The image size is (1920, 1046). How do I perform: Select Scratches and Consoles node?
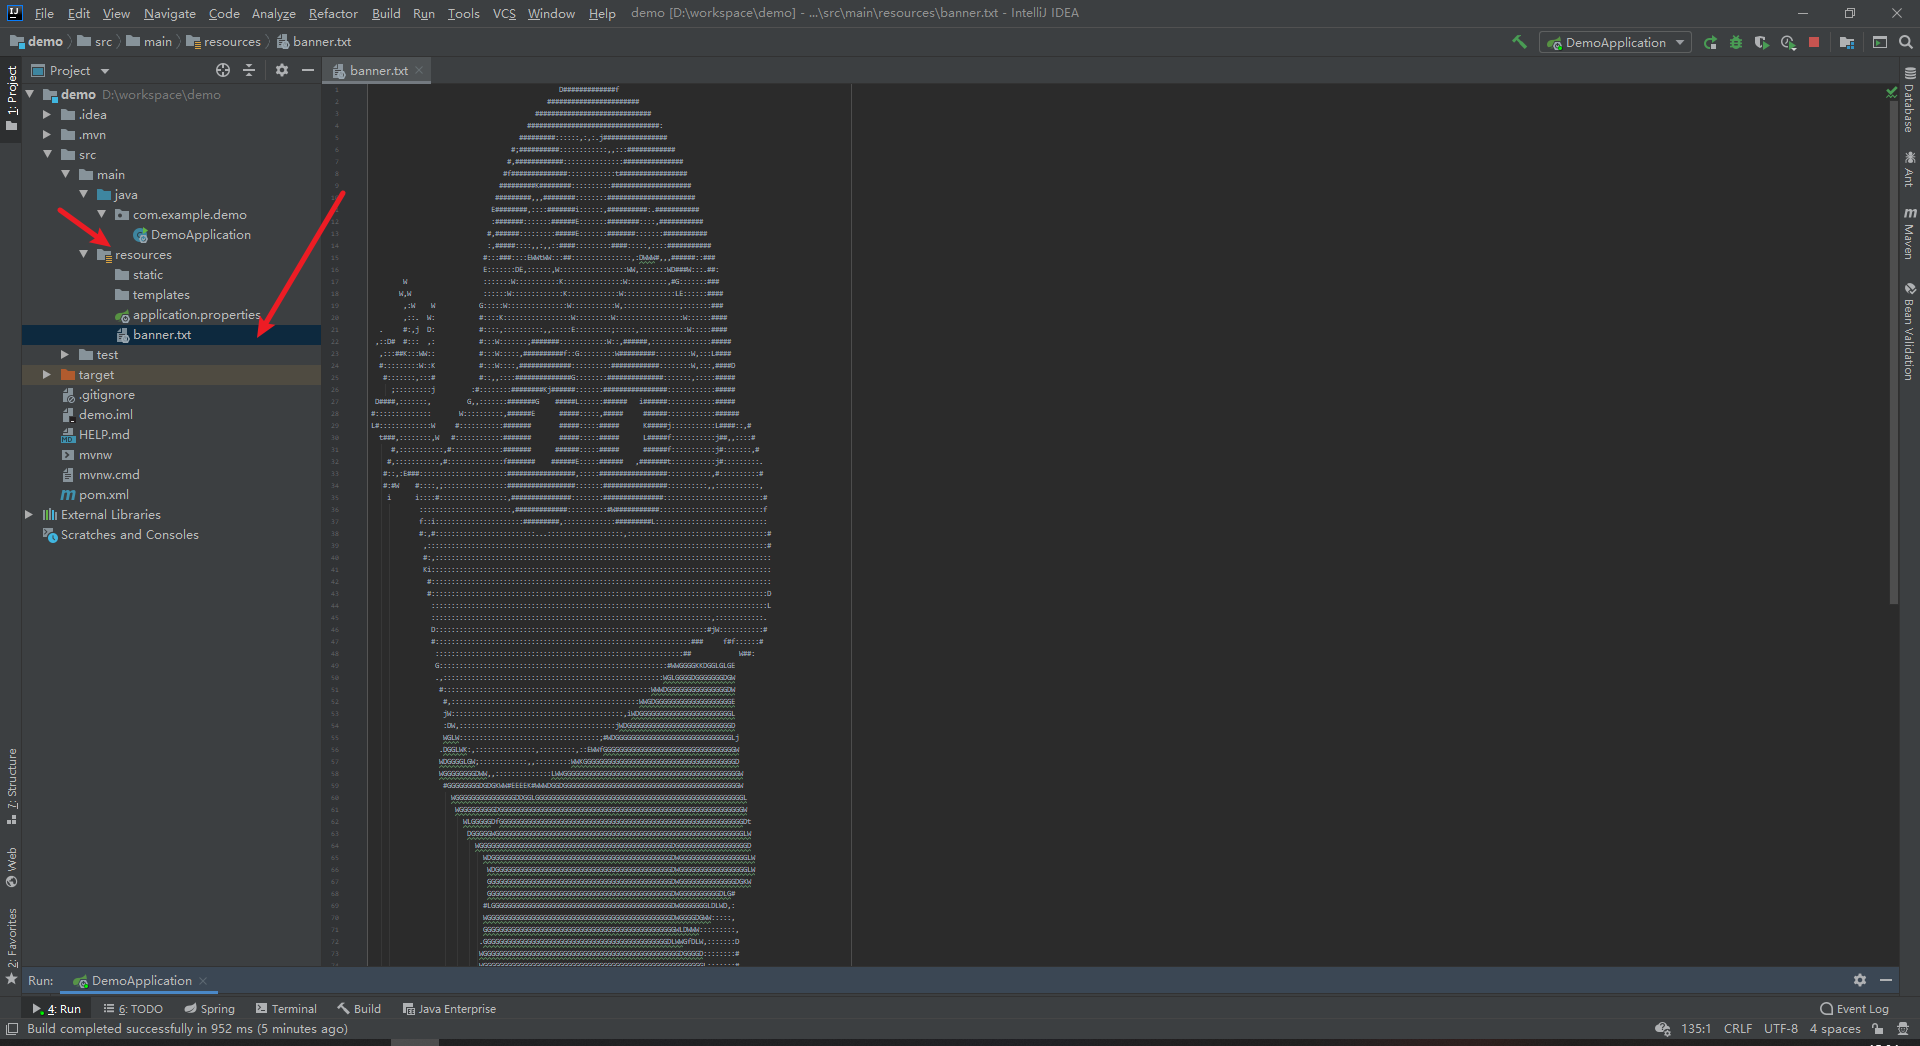point(120,534)
